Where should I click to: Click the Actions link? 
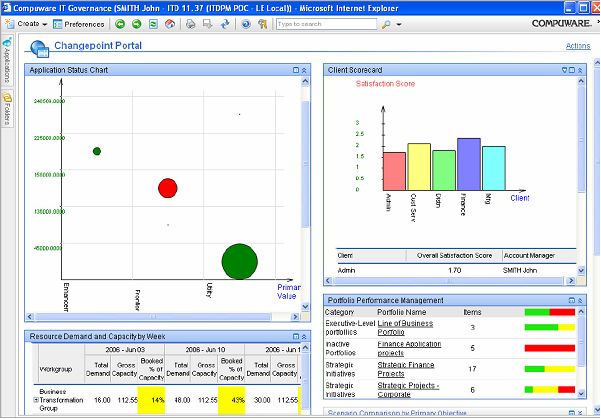click(577, 46)
